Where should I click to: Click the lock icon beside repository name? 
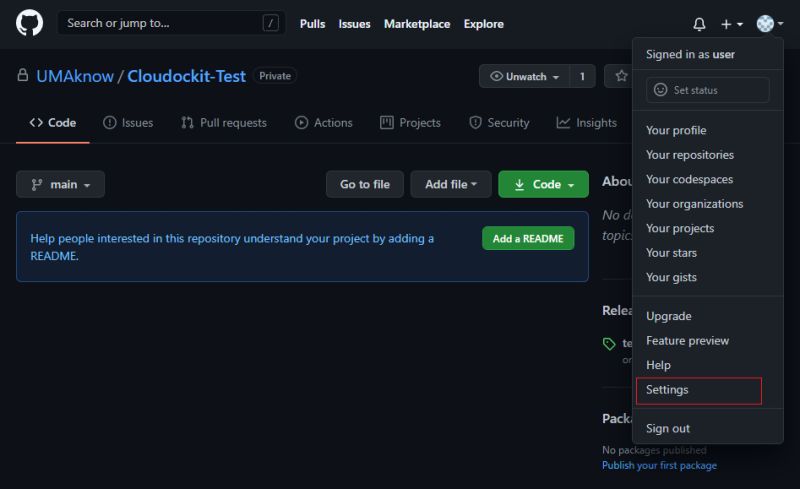coord(22,76)
